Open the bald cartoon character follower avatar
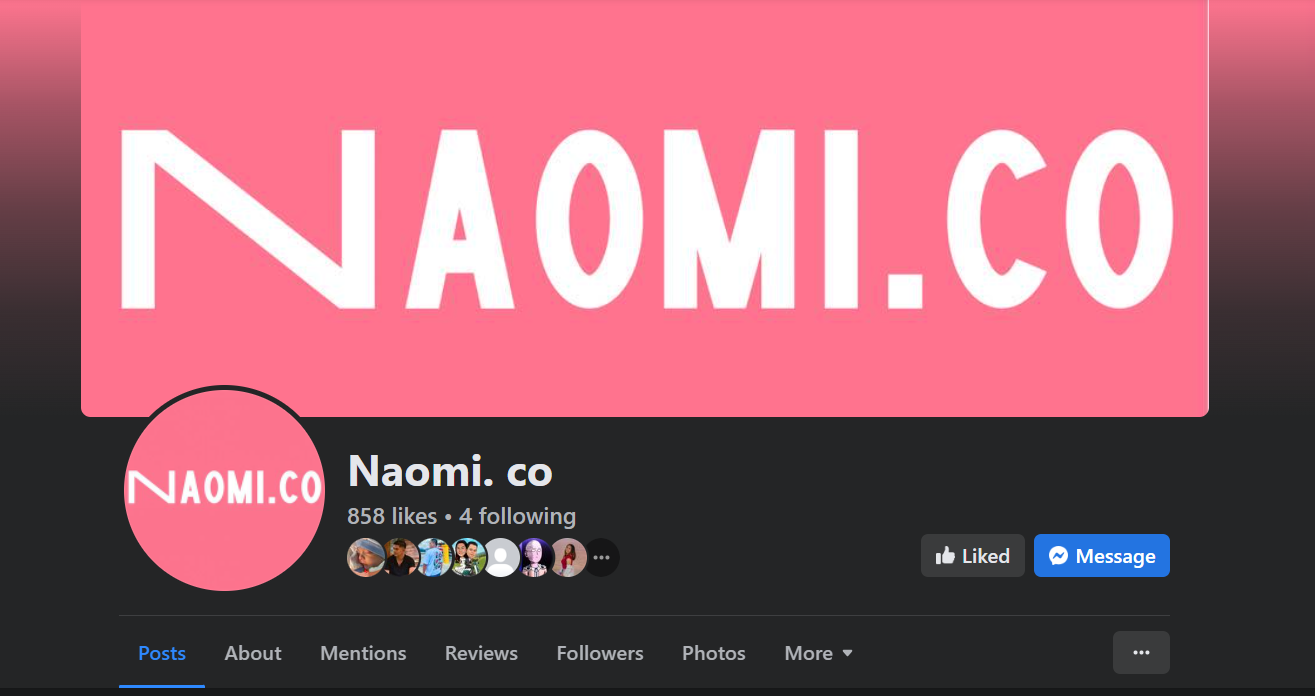 click(x=535, y=557)
